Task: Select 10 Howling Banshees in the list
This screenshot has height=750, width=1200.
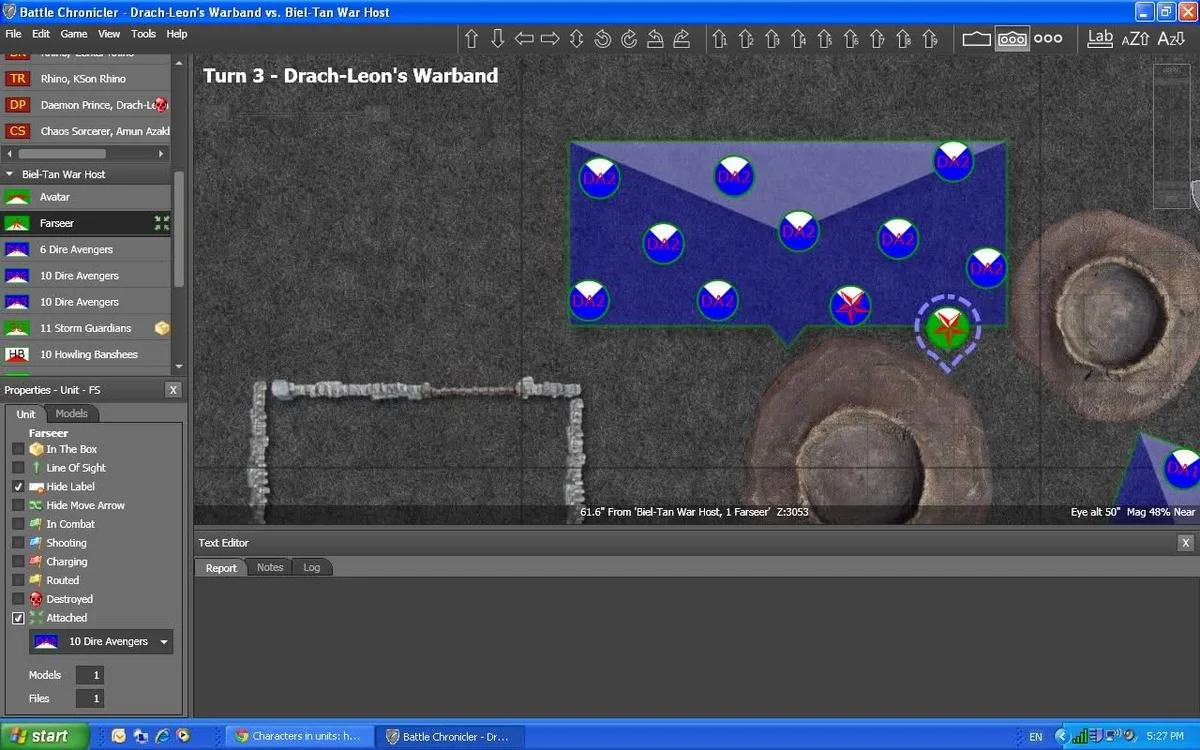Action: (87, 354)
